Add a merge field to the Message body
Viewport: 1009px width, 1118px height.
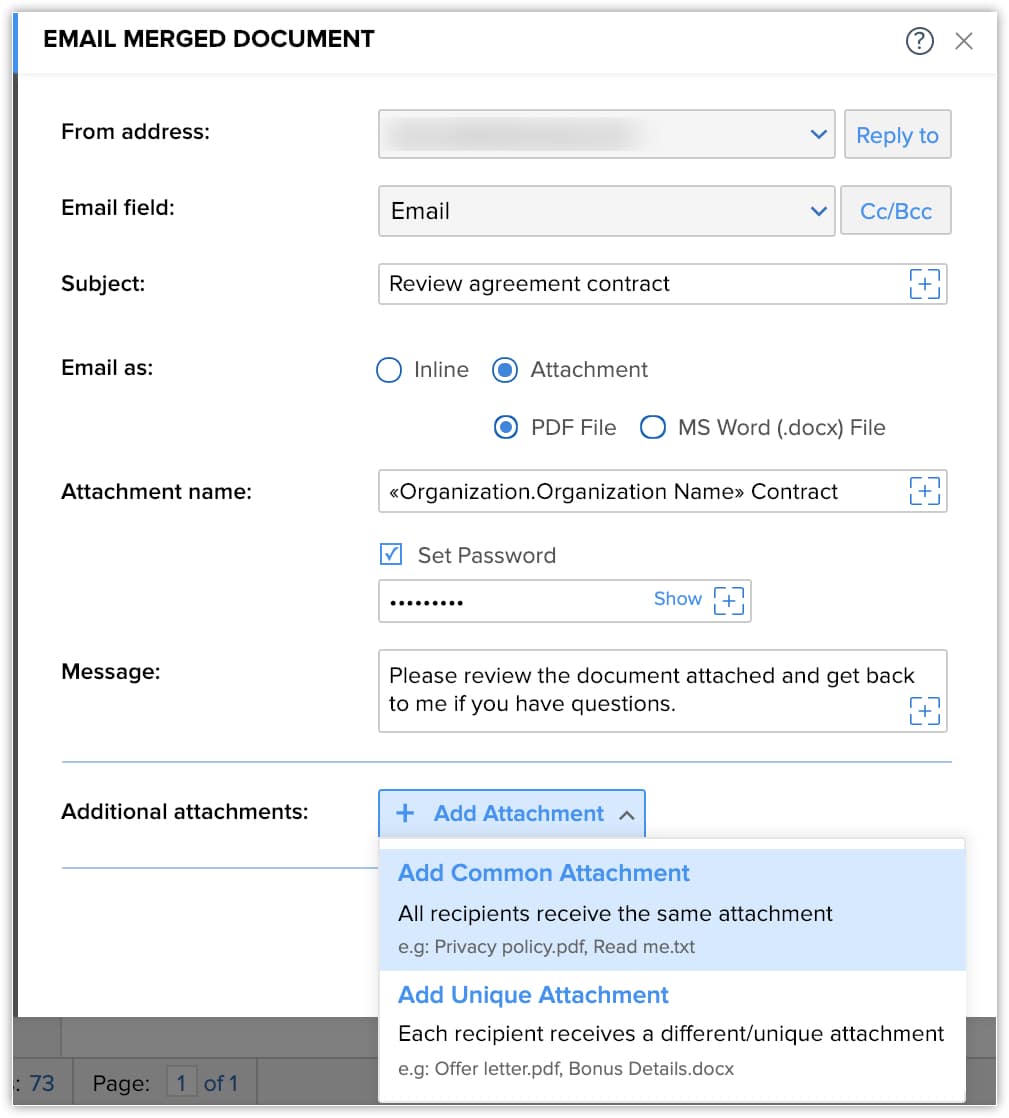point(925,711)
